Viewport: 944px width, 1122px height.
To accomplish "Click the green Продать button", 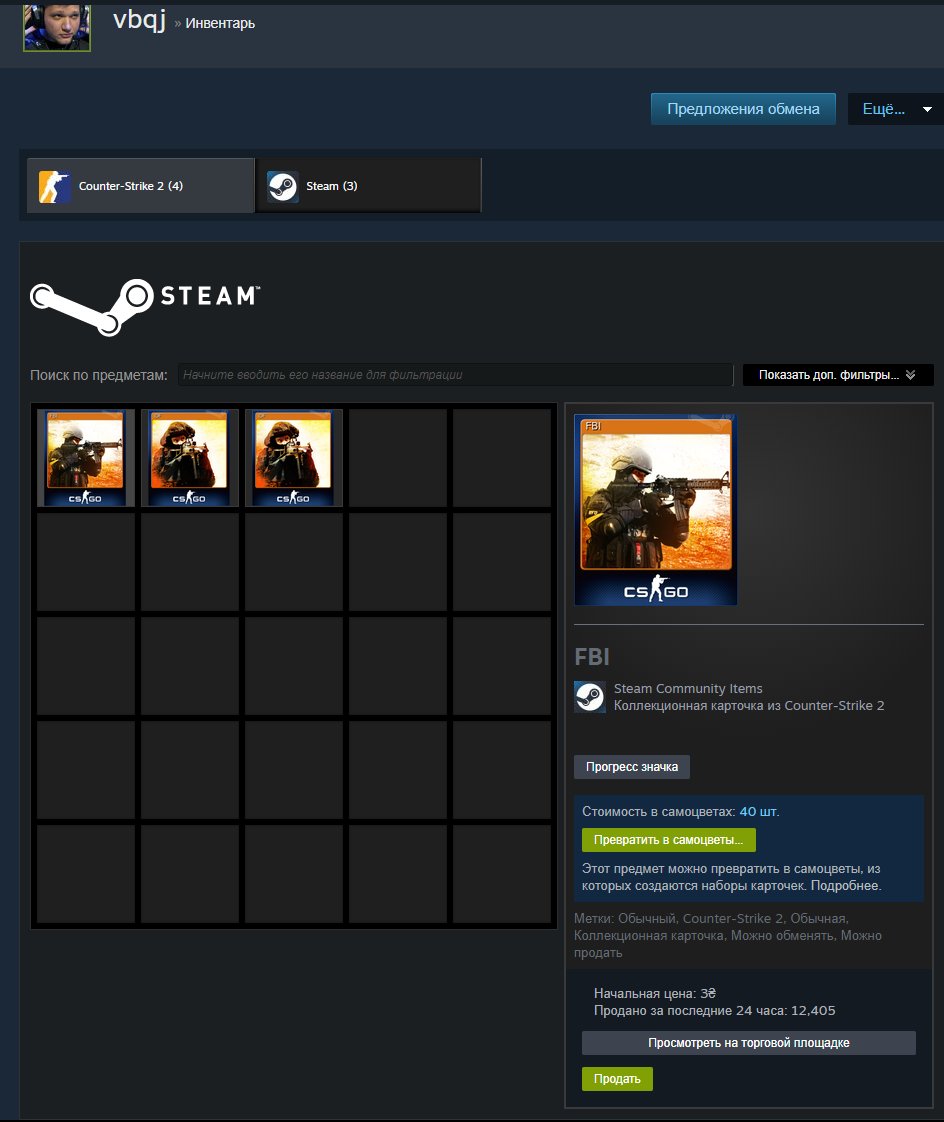I will coord(617,1079).
